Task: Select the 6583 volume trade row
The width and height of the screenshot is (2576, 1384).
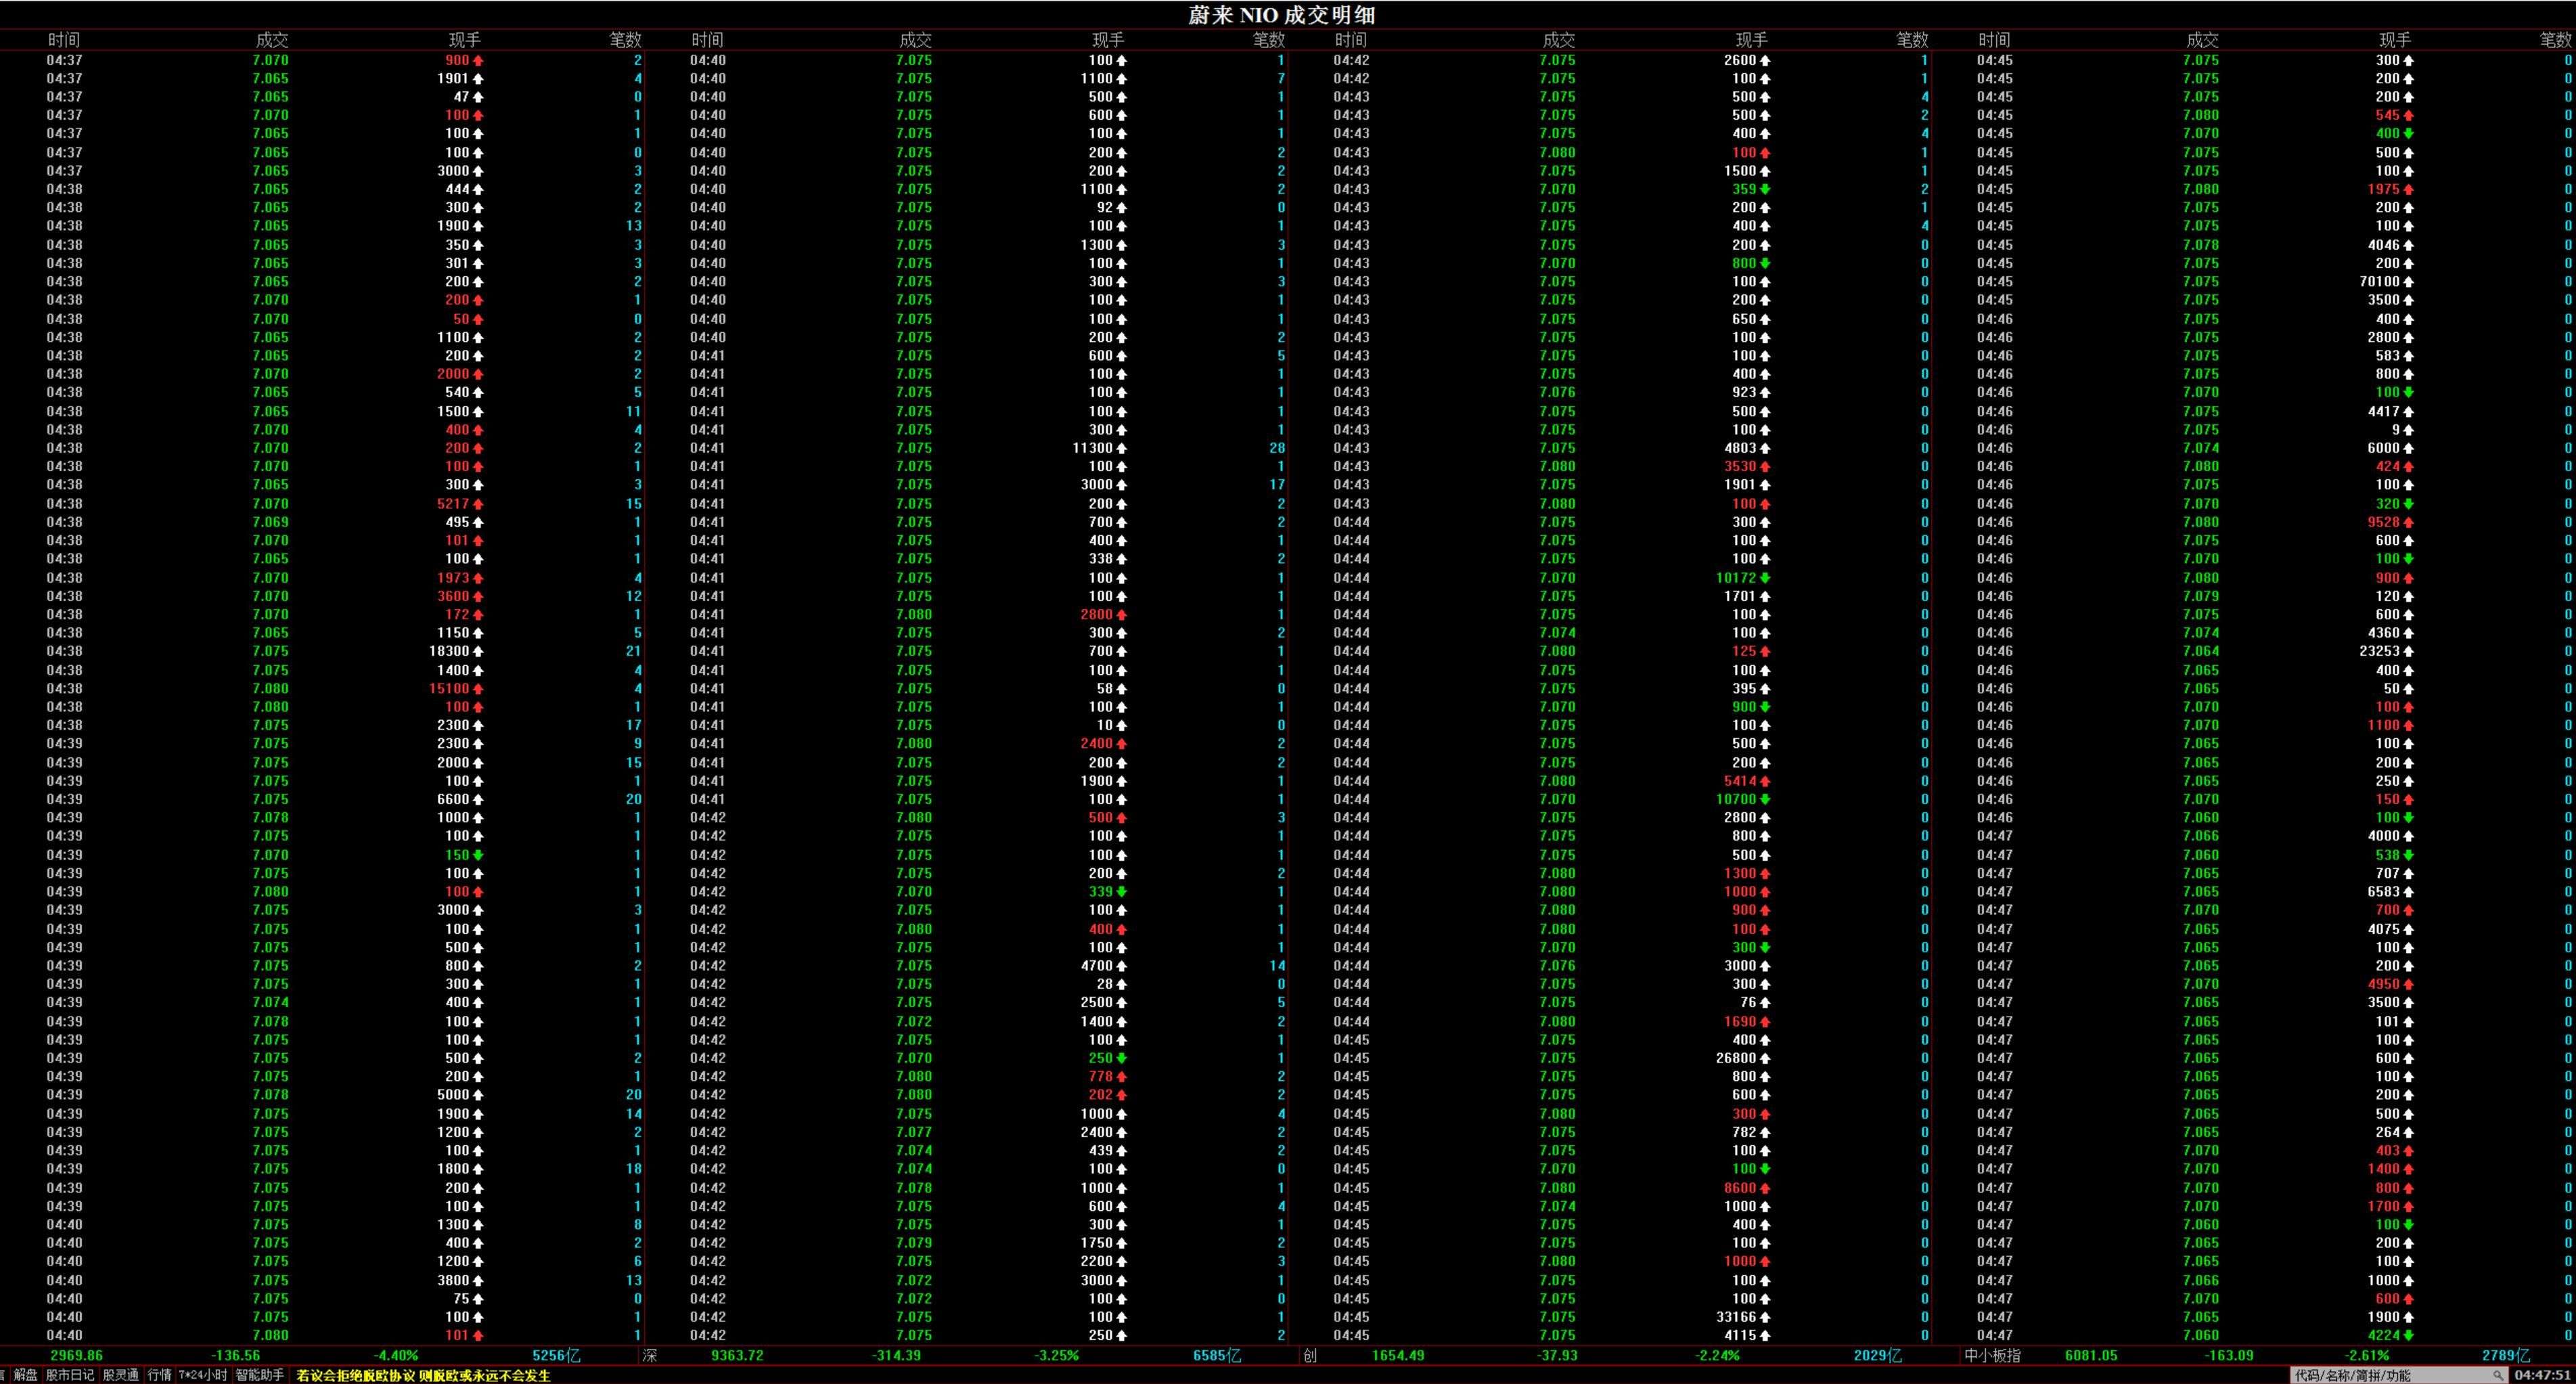Action: (2253, 892)
